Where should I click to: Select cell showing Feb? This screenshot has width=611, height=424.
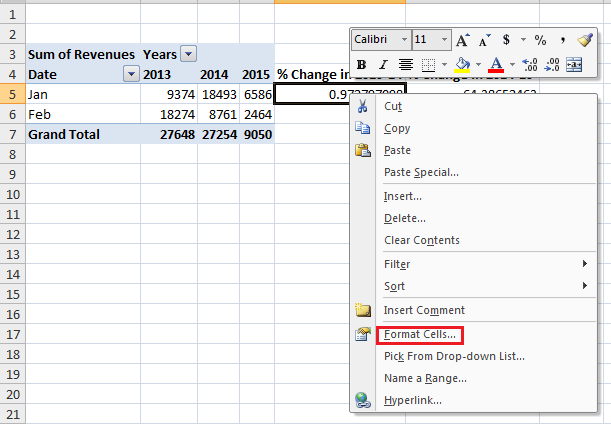(83, 114)
